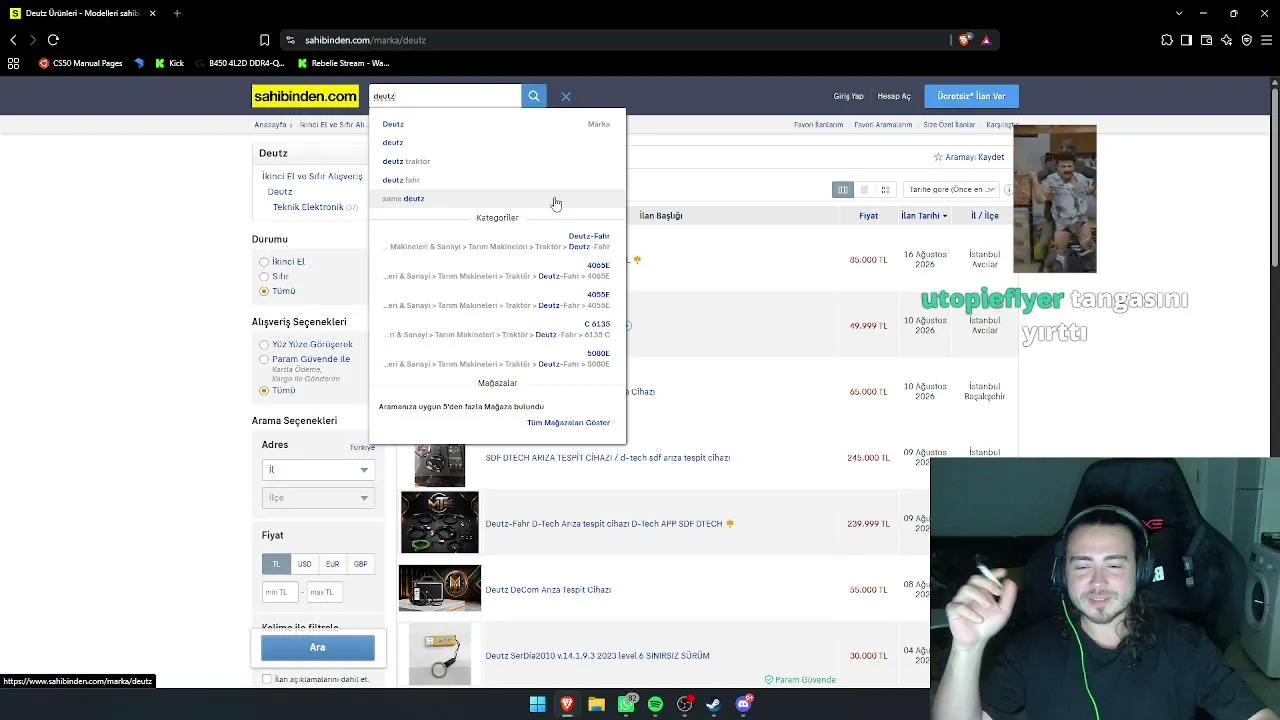Reload the current page
The height and width of the screenshot is (720, 1280).
click(x=53, y=40)
